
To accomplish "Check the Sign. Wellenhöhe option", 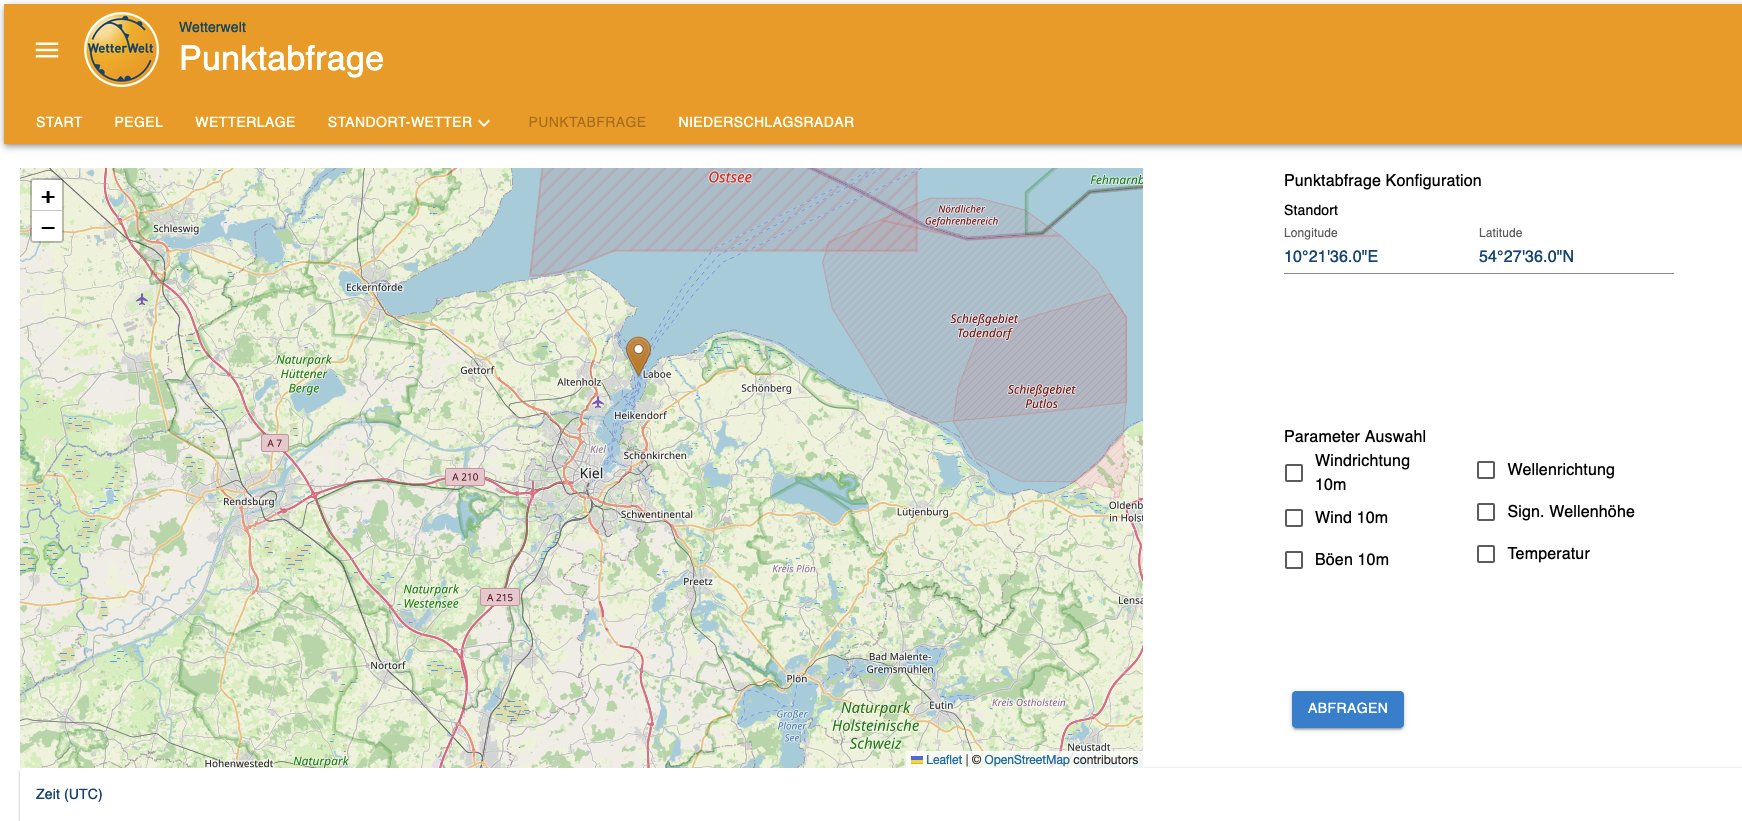I will pyautogui.click(x=1486, y=512).
